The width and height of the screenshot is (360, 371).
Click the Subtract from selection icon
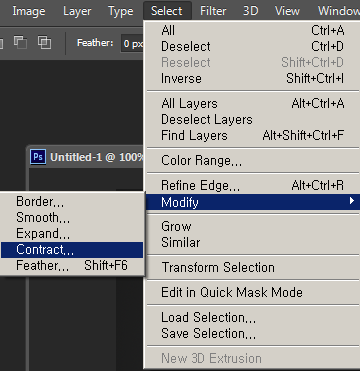click(x=20, y=43)
